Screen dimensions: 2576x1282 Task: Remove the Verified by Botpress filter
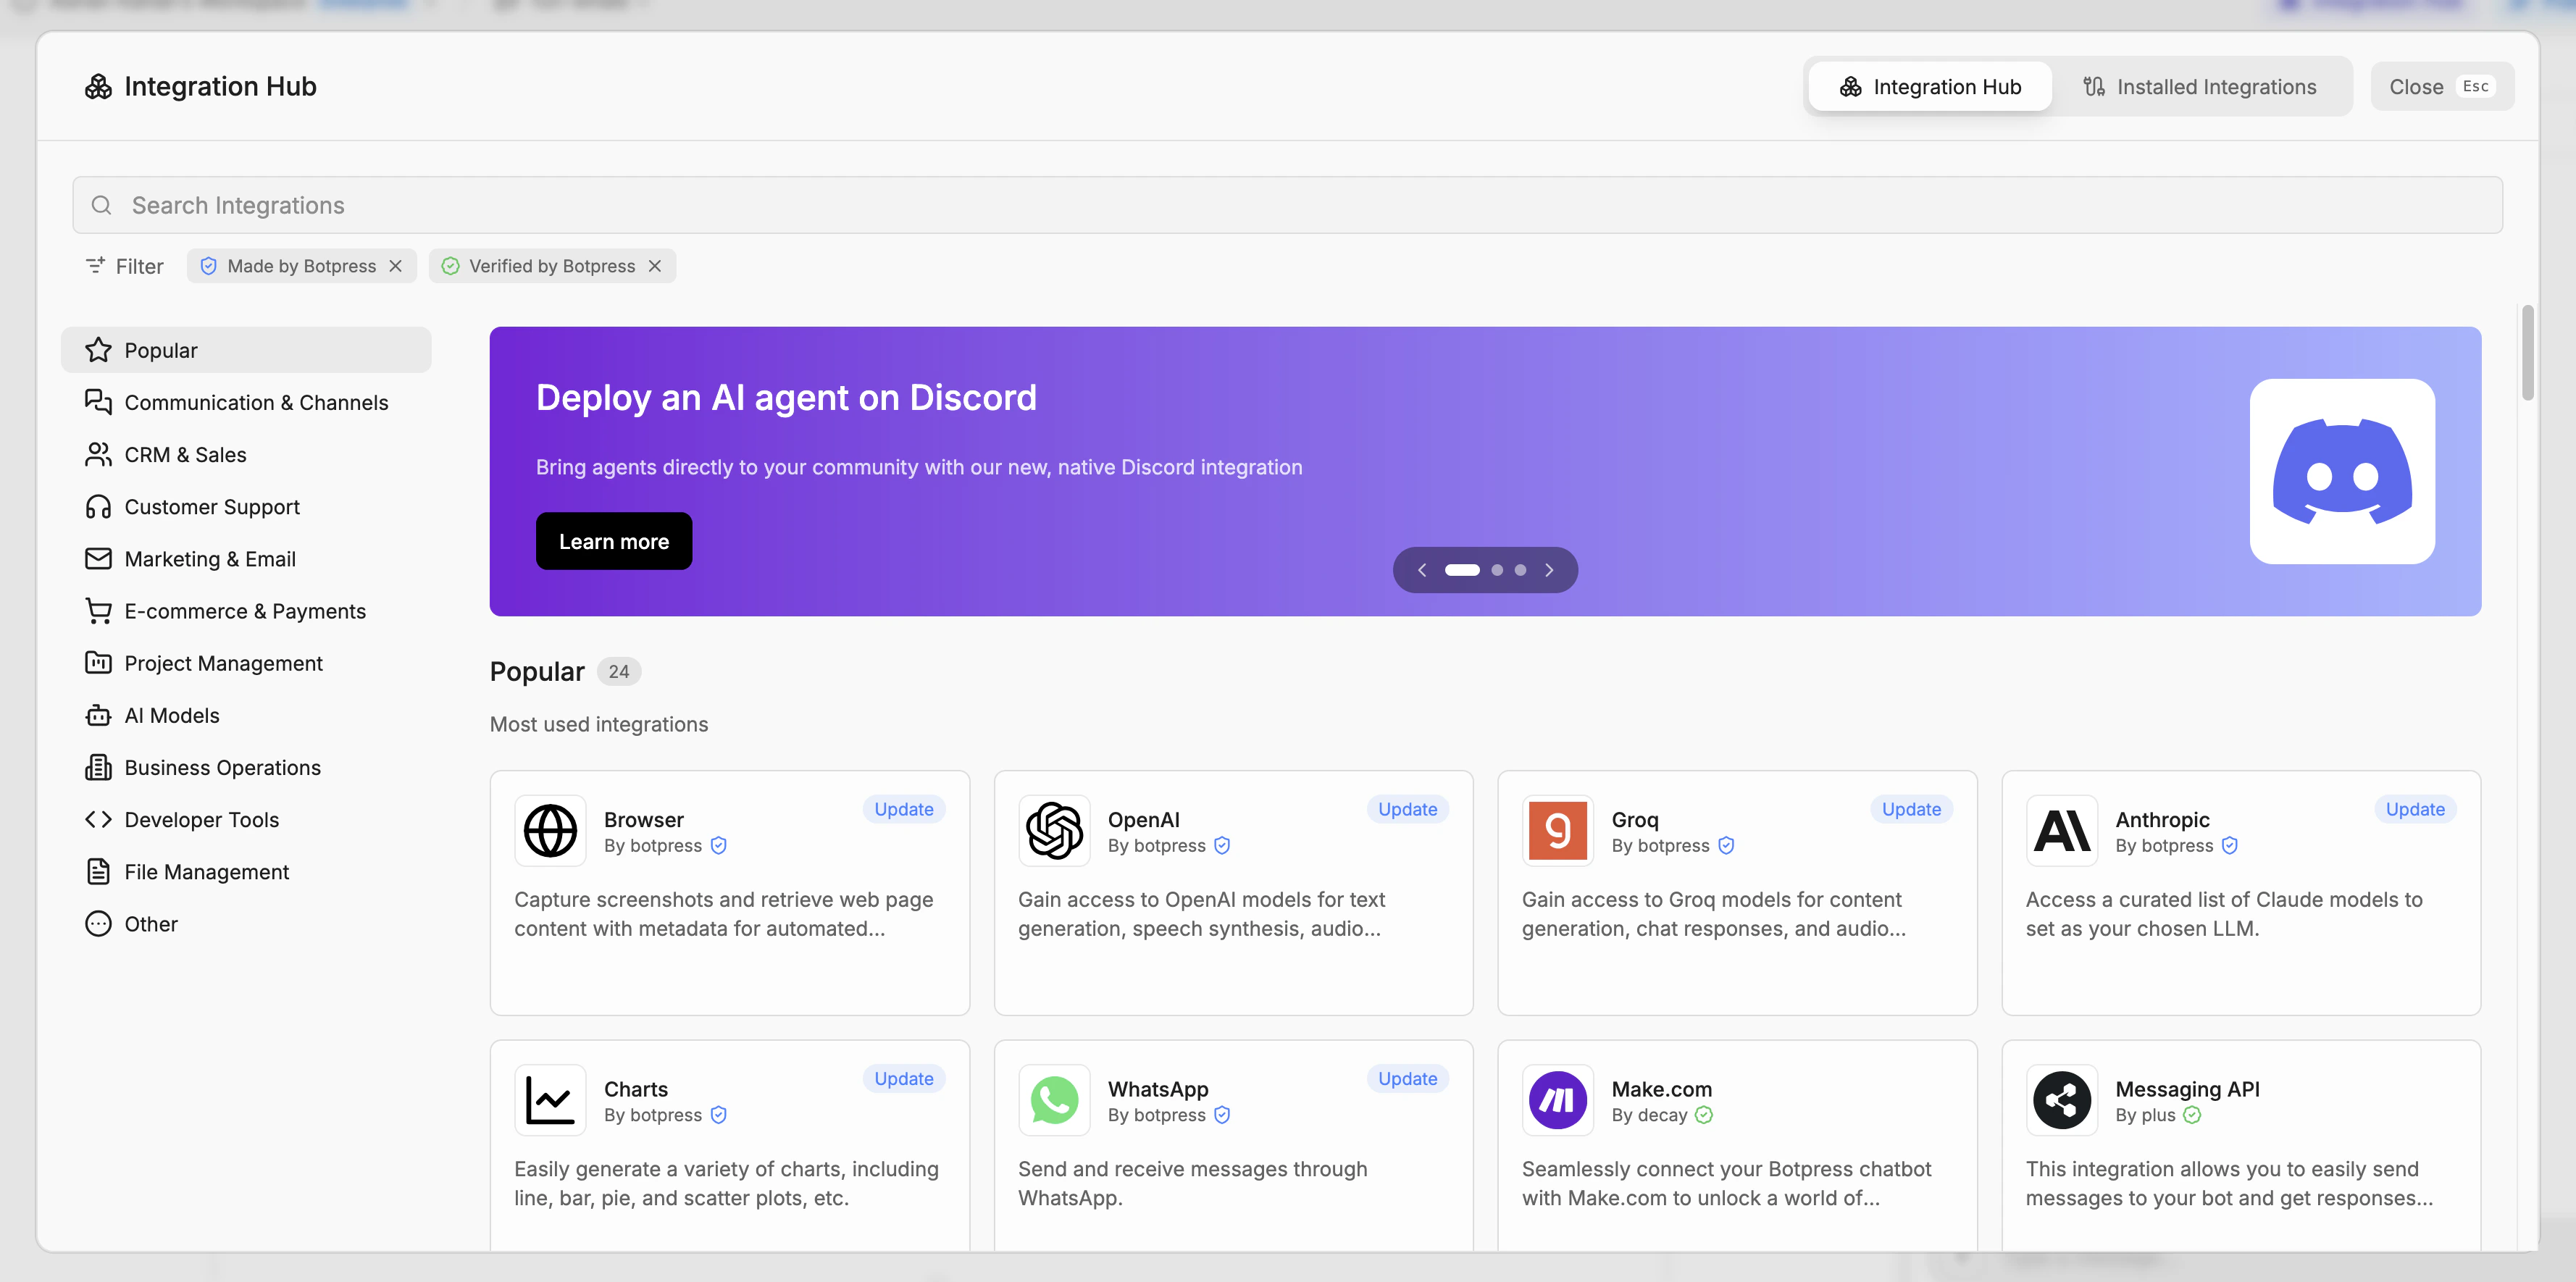tap(655, 266)
